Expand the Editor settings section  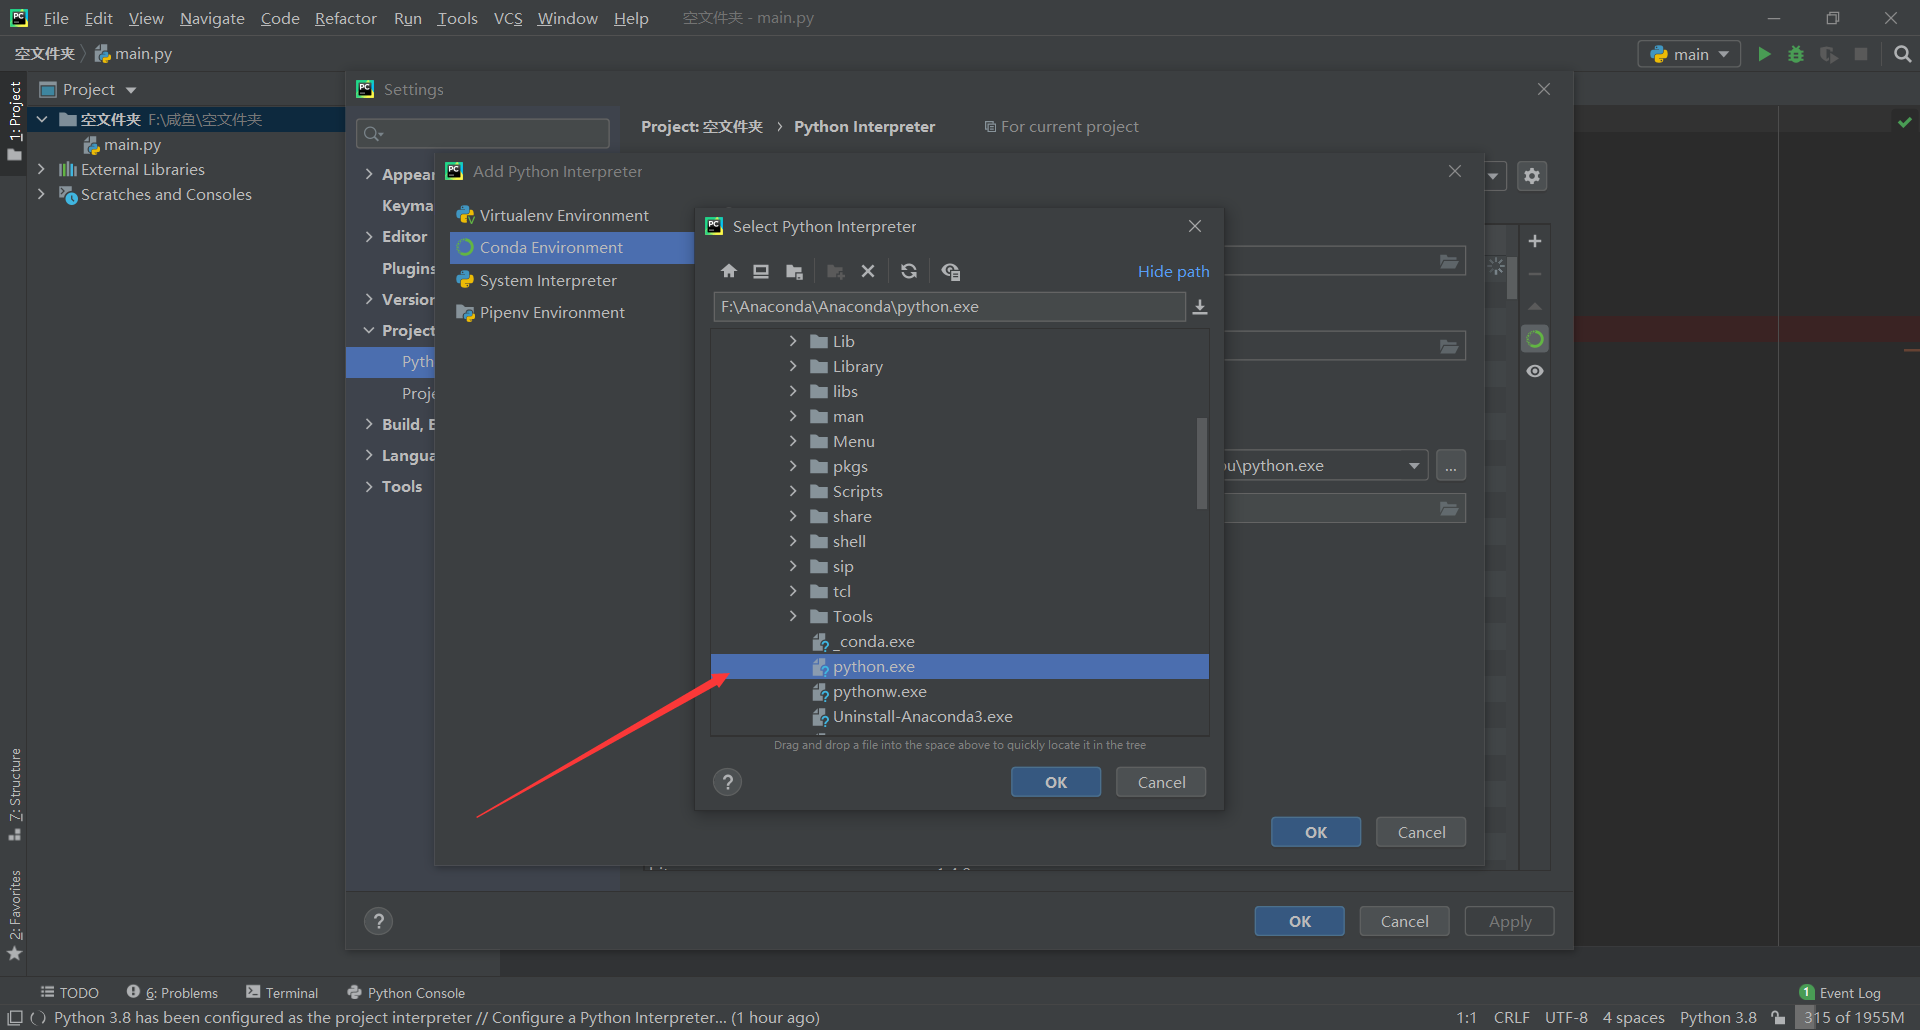click(369, 237)
